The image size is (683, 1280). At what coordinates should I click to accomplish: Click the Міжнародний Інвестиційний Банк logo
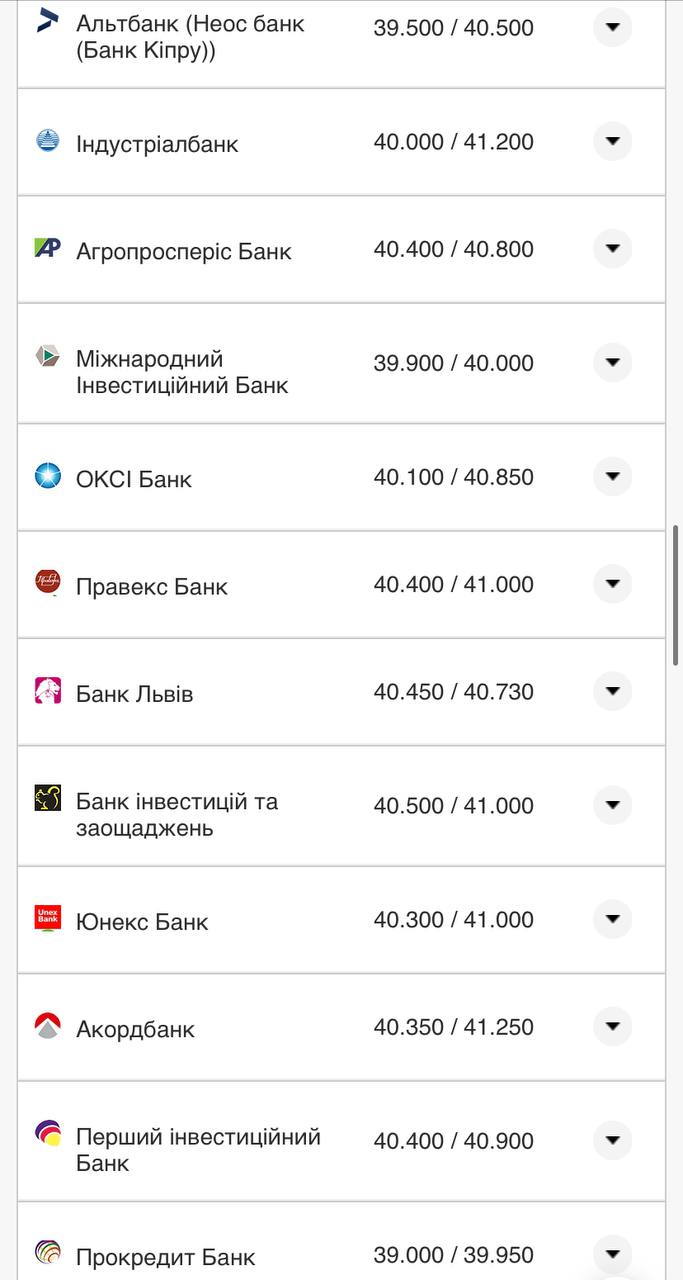48,356
